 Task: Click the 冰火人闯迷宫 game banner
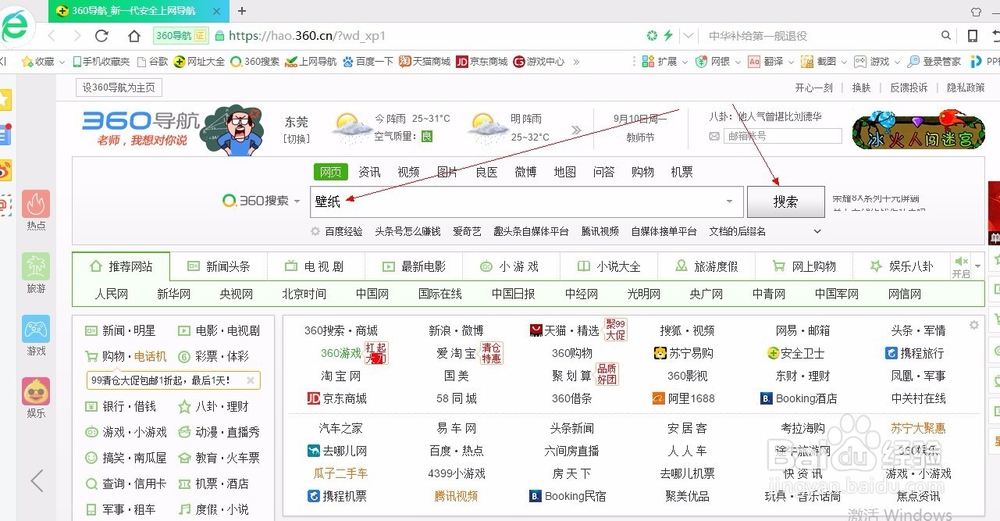tap(917, 129)
